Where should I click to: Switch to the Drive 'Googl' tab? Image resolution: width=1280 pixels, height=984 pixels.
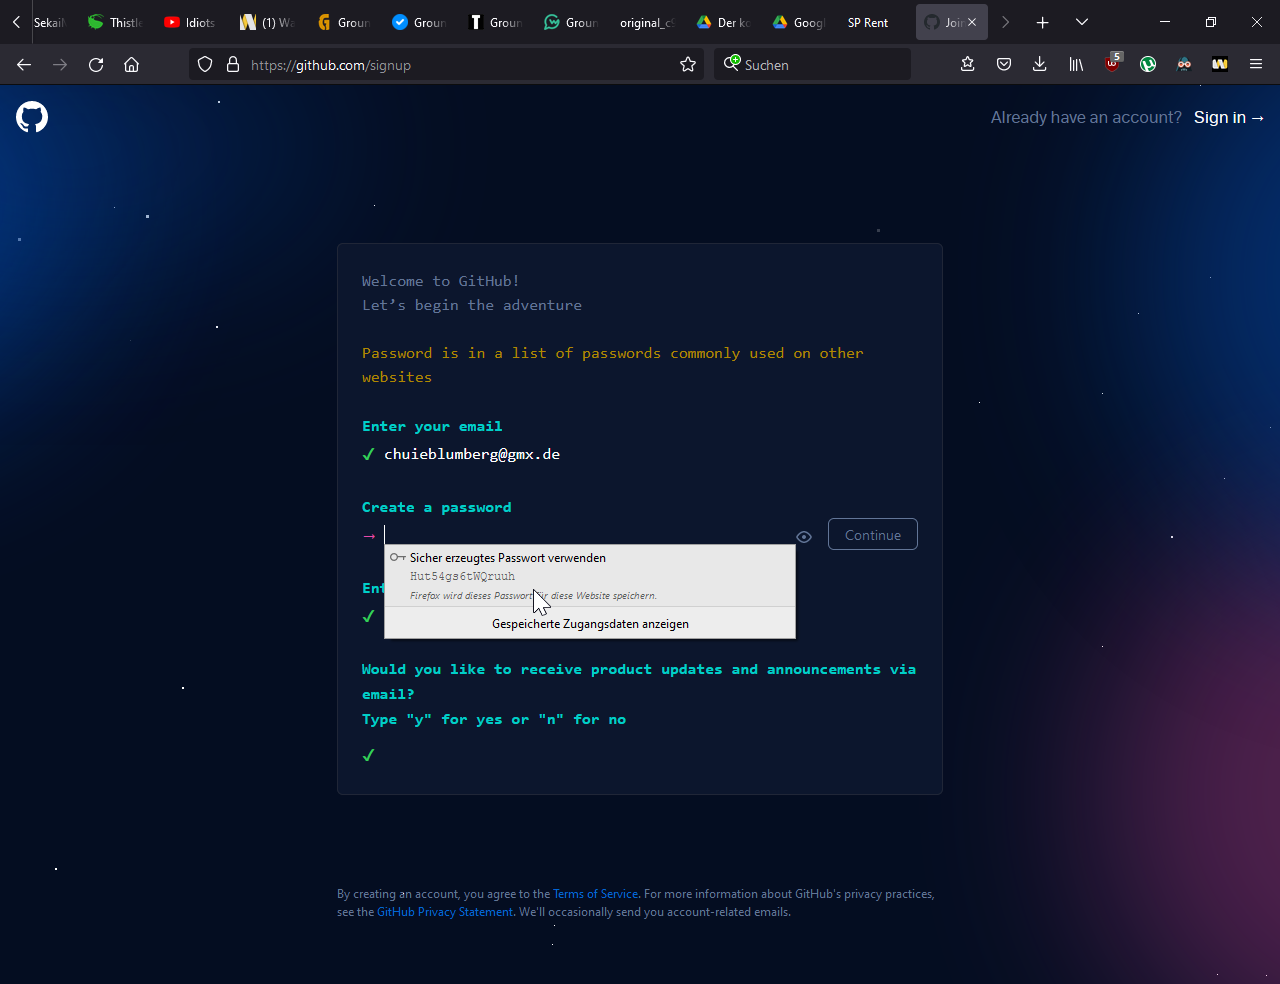pyautogui.click(x=800, y=22)
